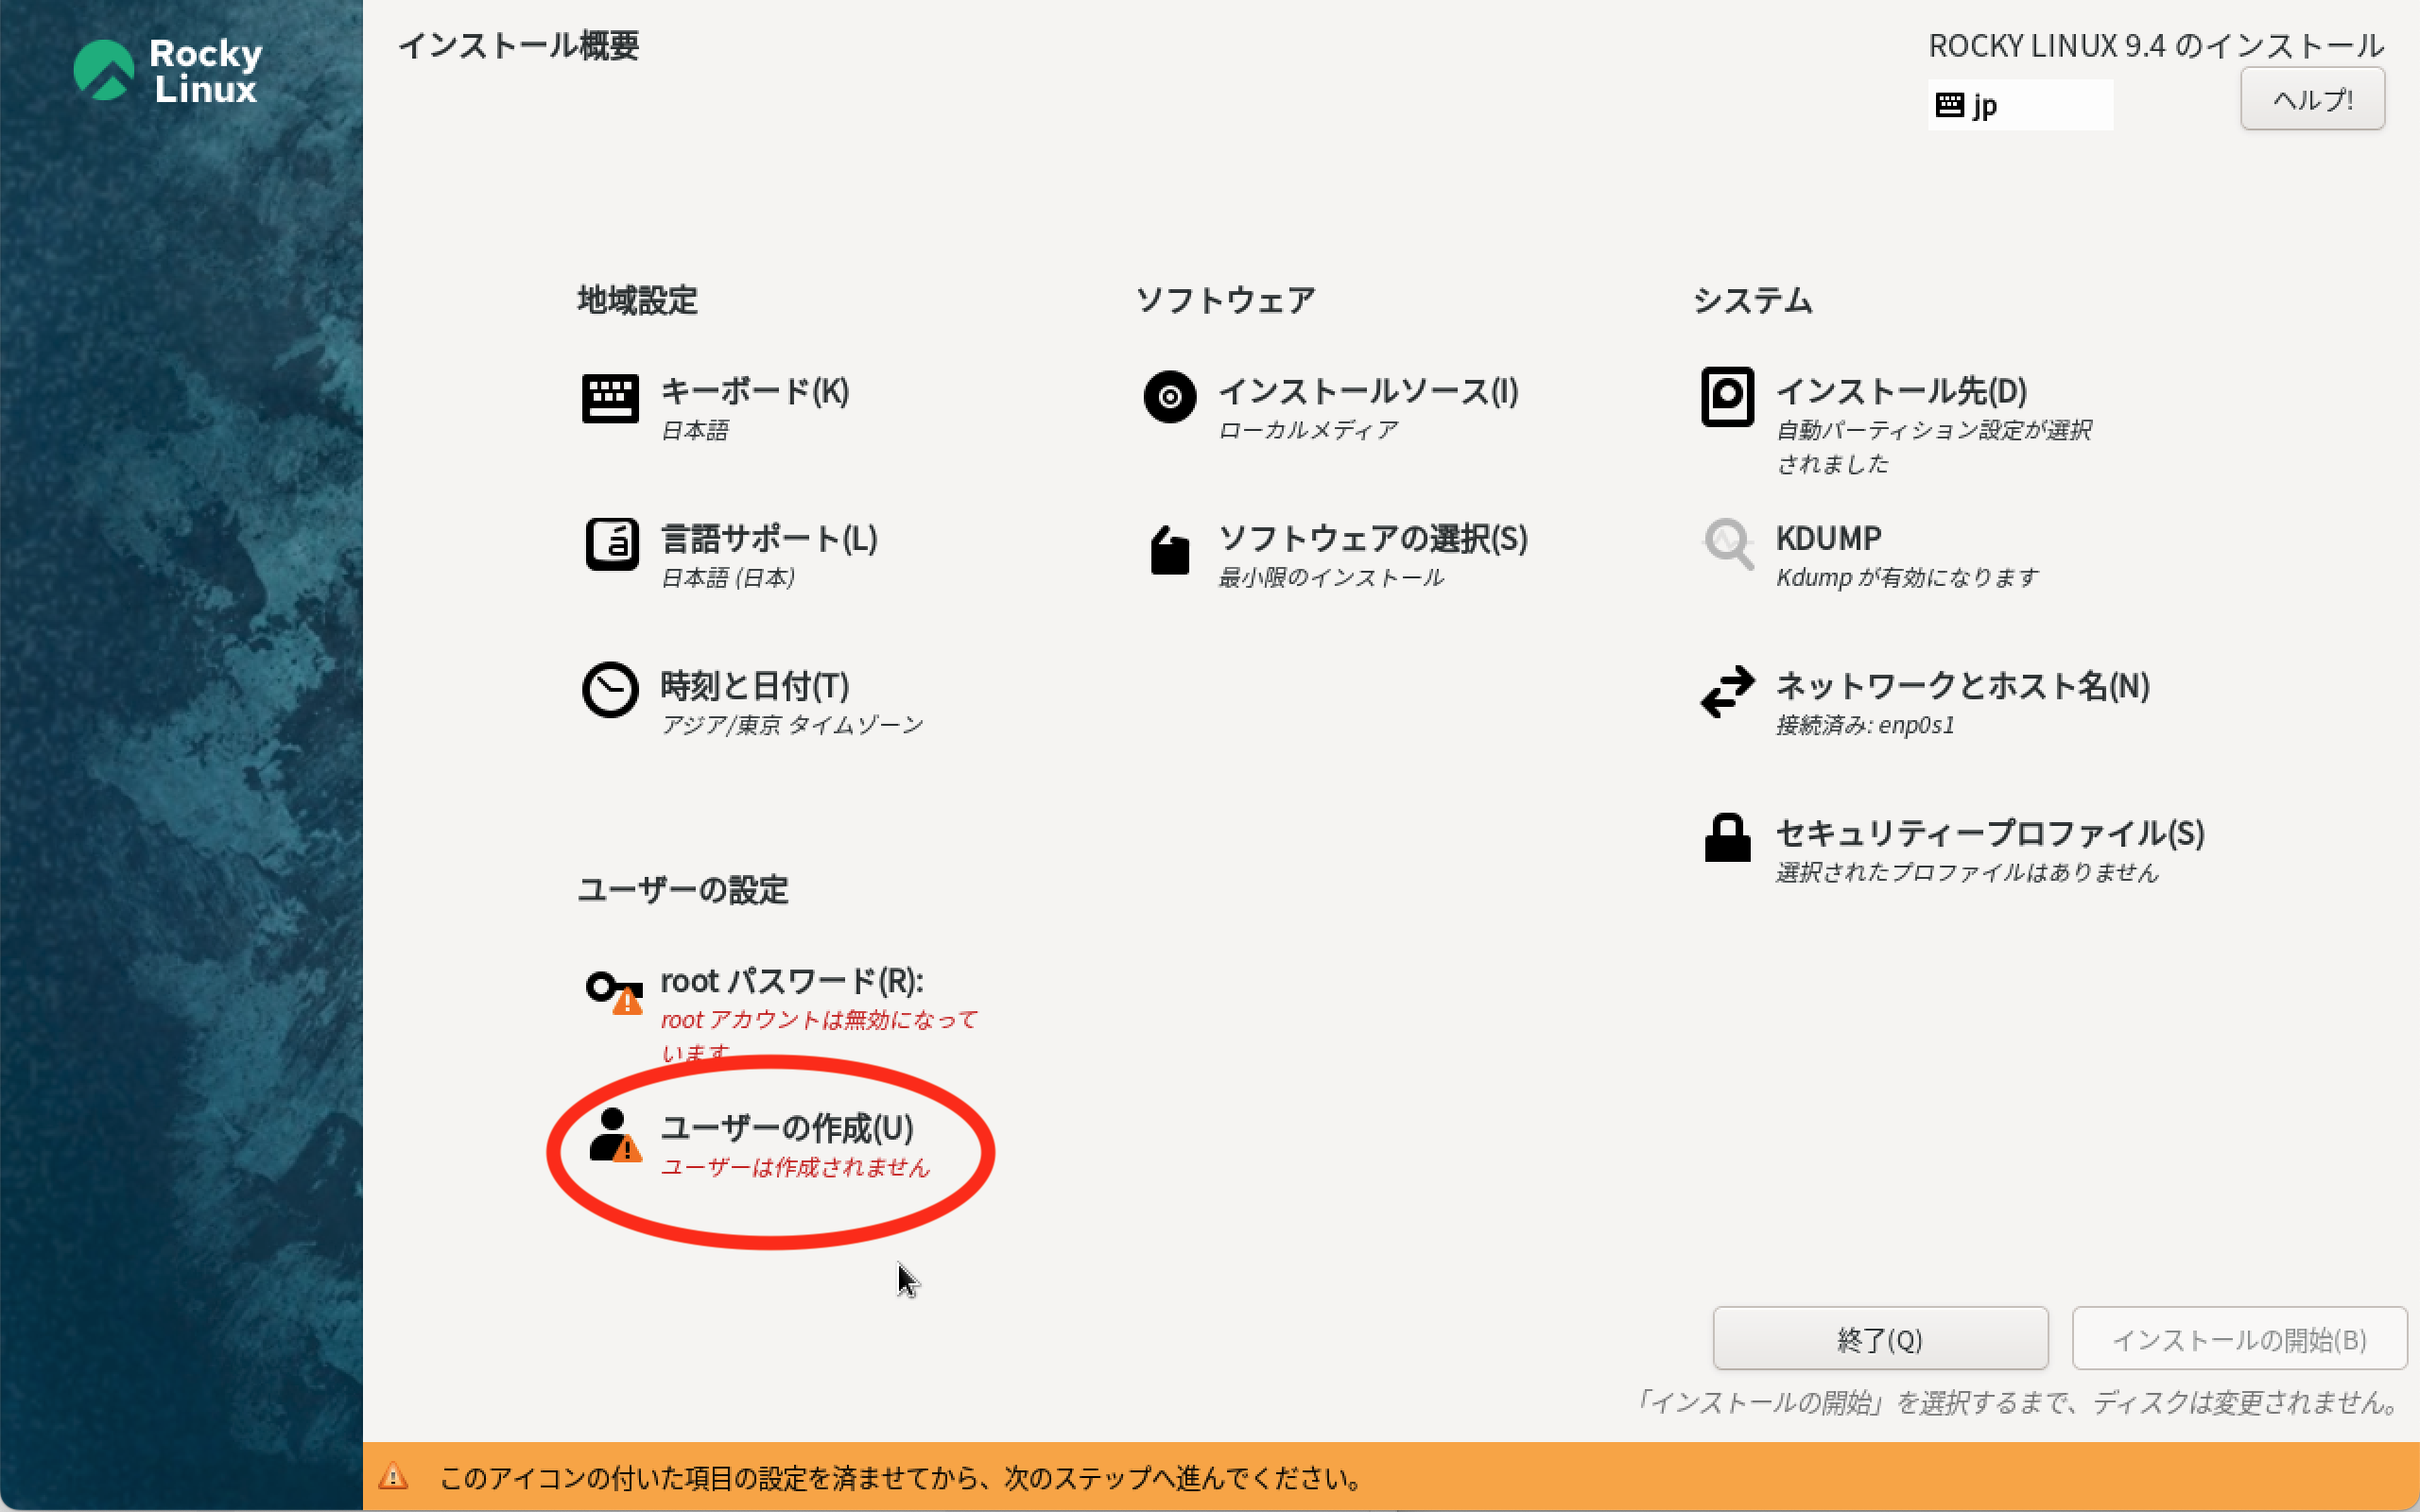Click red text ユーザーは作成されません
Screen dimensions: 2420x1512
[x=795, y=1167]
